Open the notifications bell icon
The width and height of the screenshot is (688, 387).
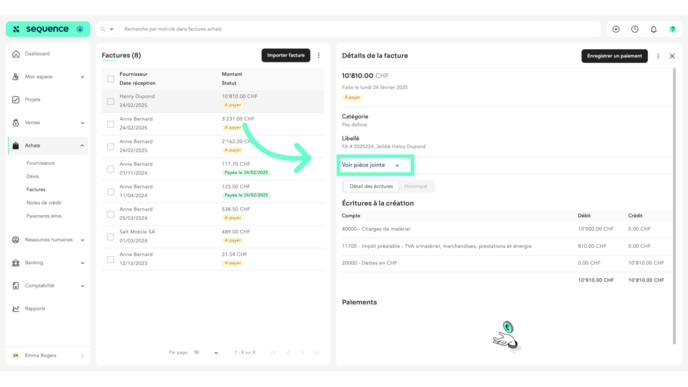pos(653,29)
